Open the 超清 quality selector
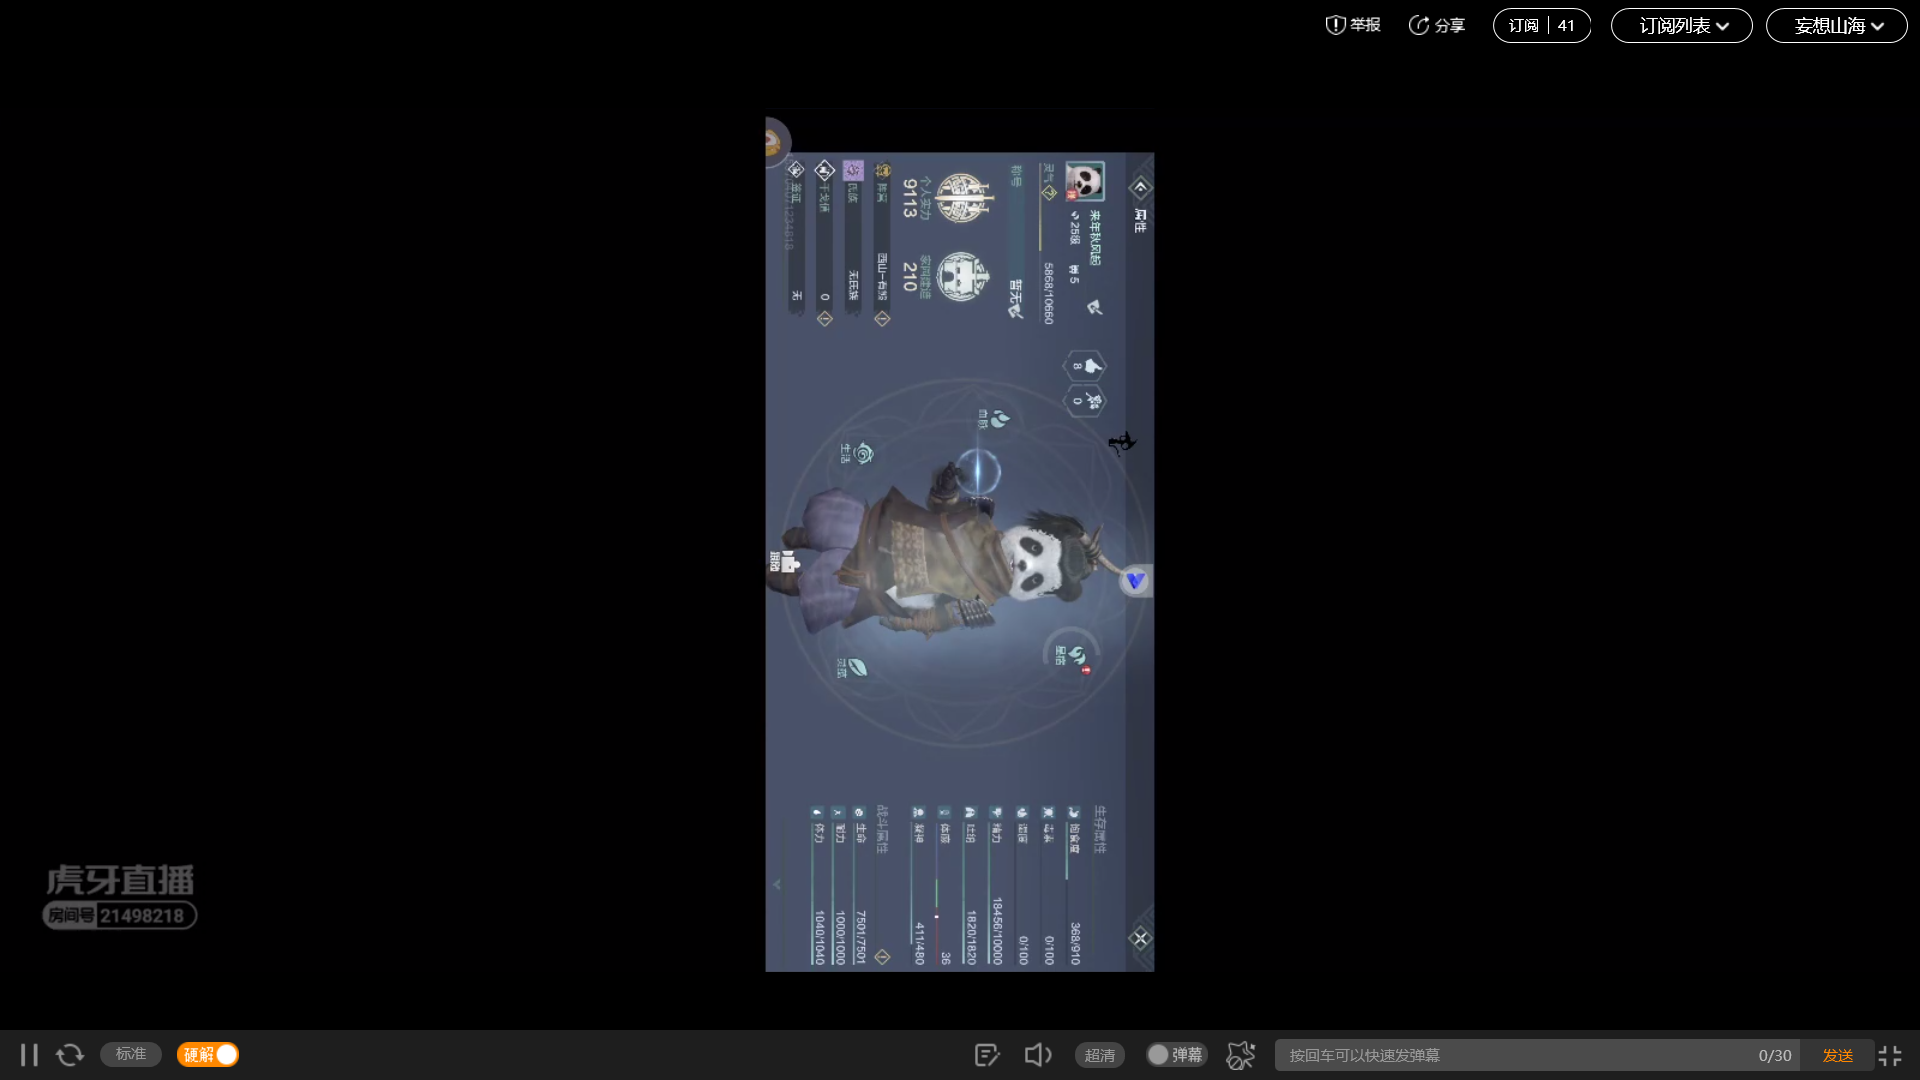The image size is (1920, 1080). 1100,1055
